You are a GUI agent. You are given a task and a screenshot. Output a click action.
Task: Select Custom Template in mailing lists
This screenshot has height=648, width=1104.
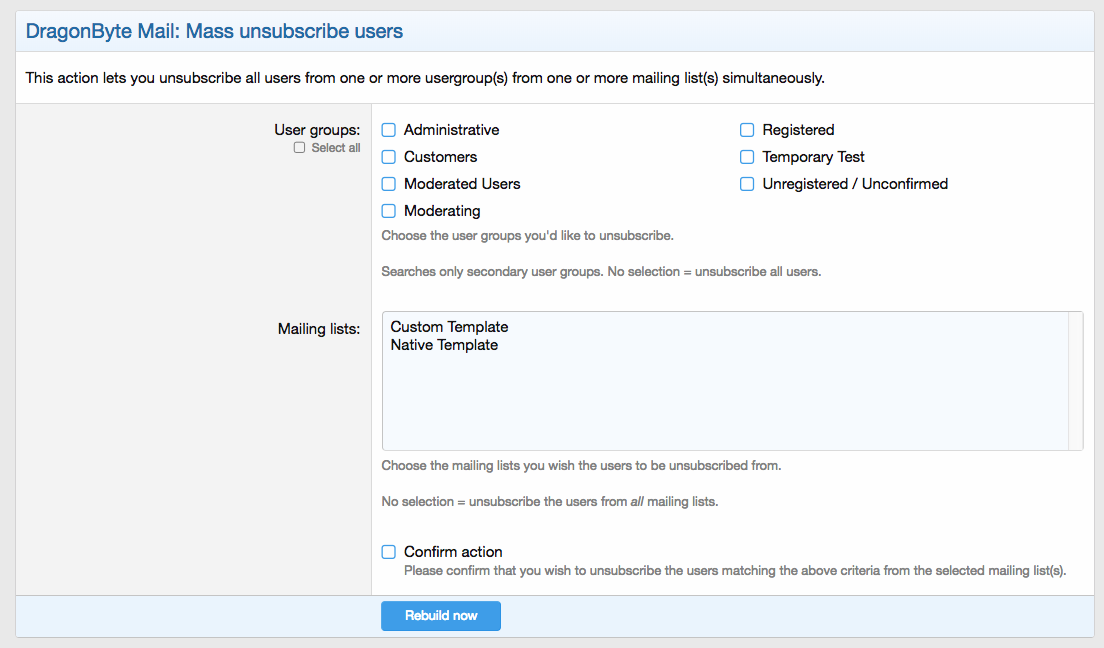point(449,327)
